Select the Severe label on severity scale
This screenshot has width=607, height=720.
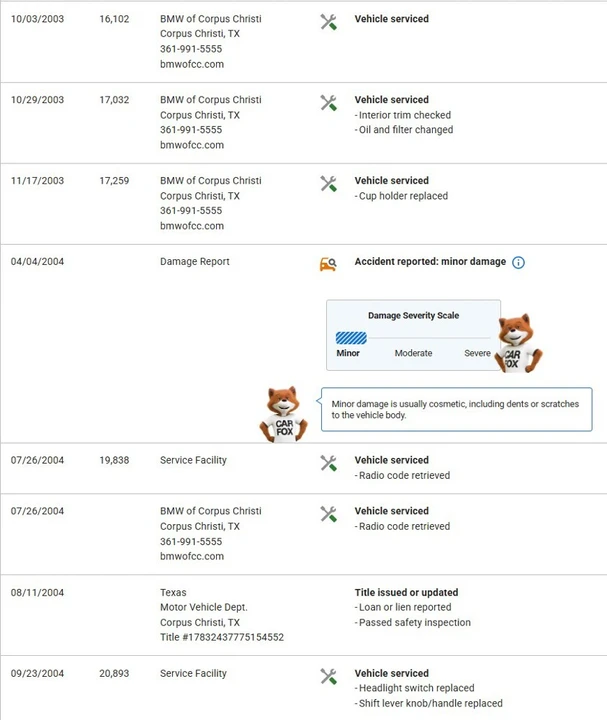[x=477, y=353]
